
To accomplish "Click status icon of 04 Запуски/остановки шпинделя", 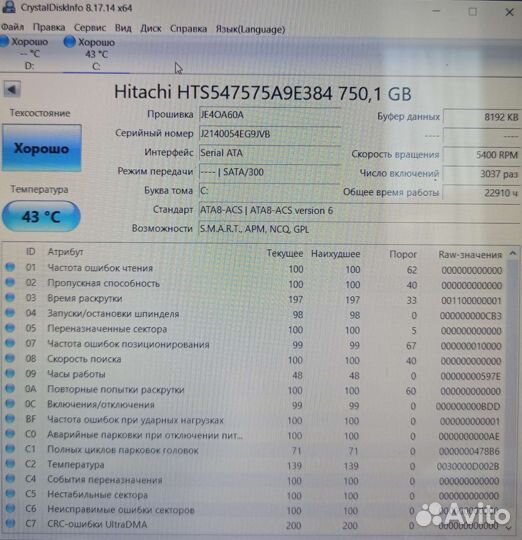I will [10, 312].
